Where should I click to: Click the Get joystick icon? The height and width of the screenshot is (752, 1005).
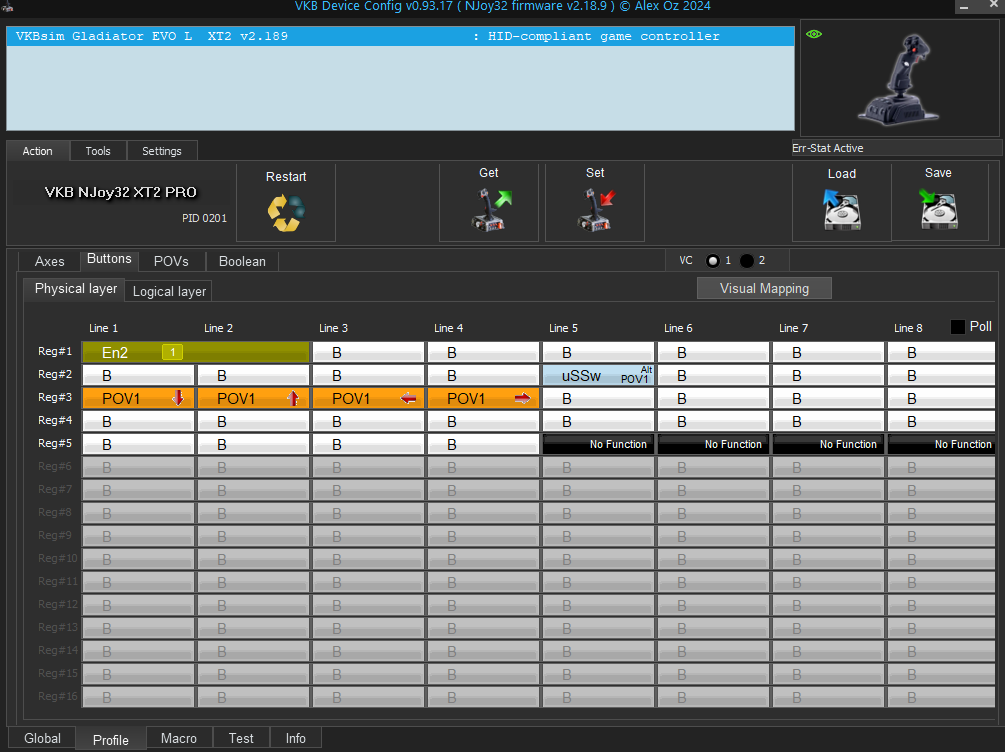point(492,210)
